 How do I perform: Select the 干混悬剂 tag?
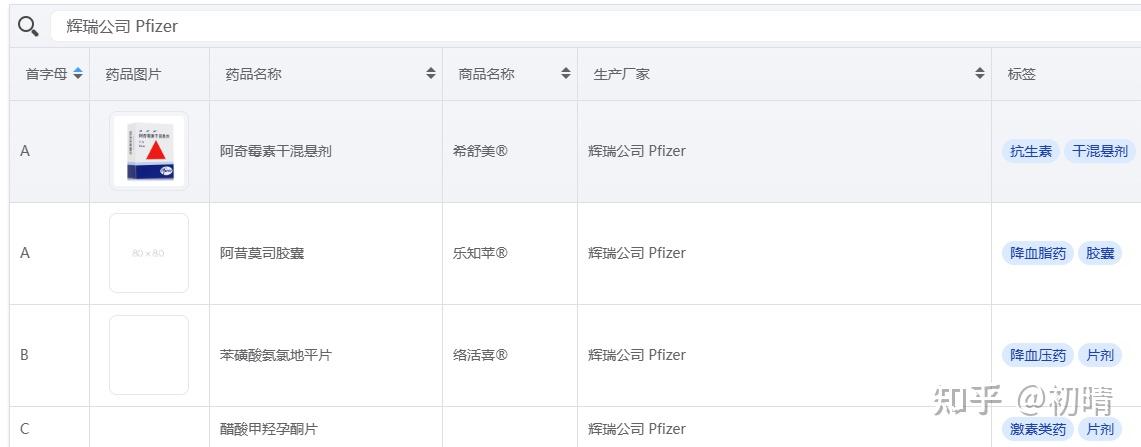click(1099, 151)
